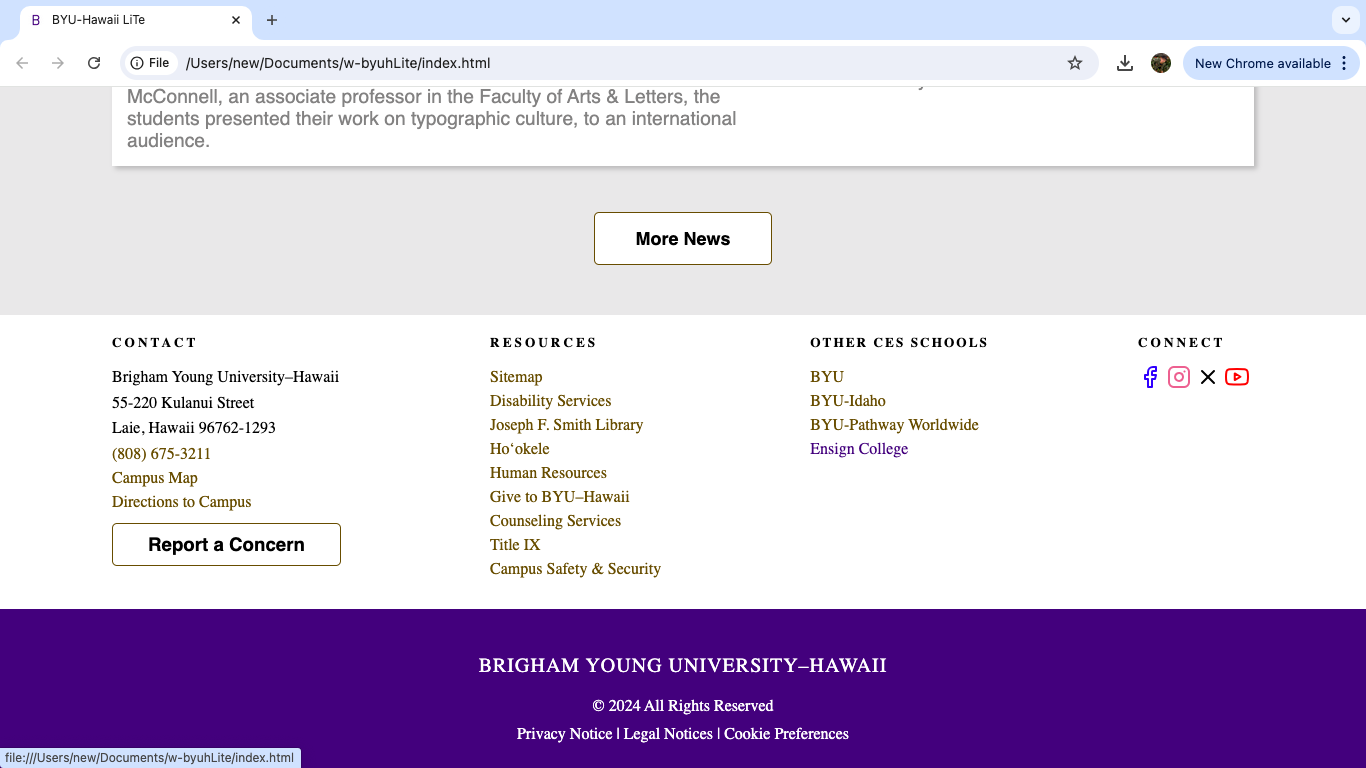Open the Campus Map link
This screenshot has height=768, width=1366.
(155, 478)
